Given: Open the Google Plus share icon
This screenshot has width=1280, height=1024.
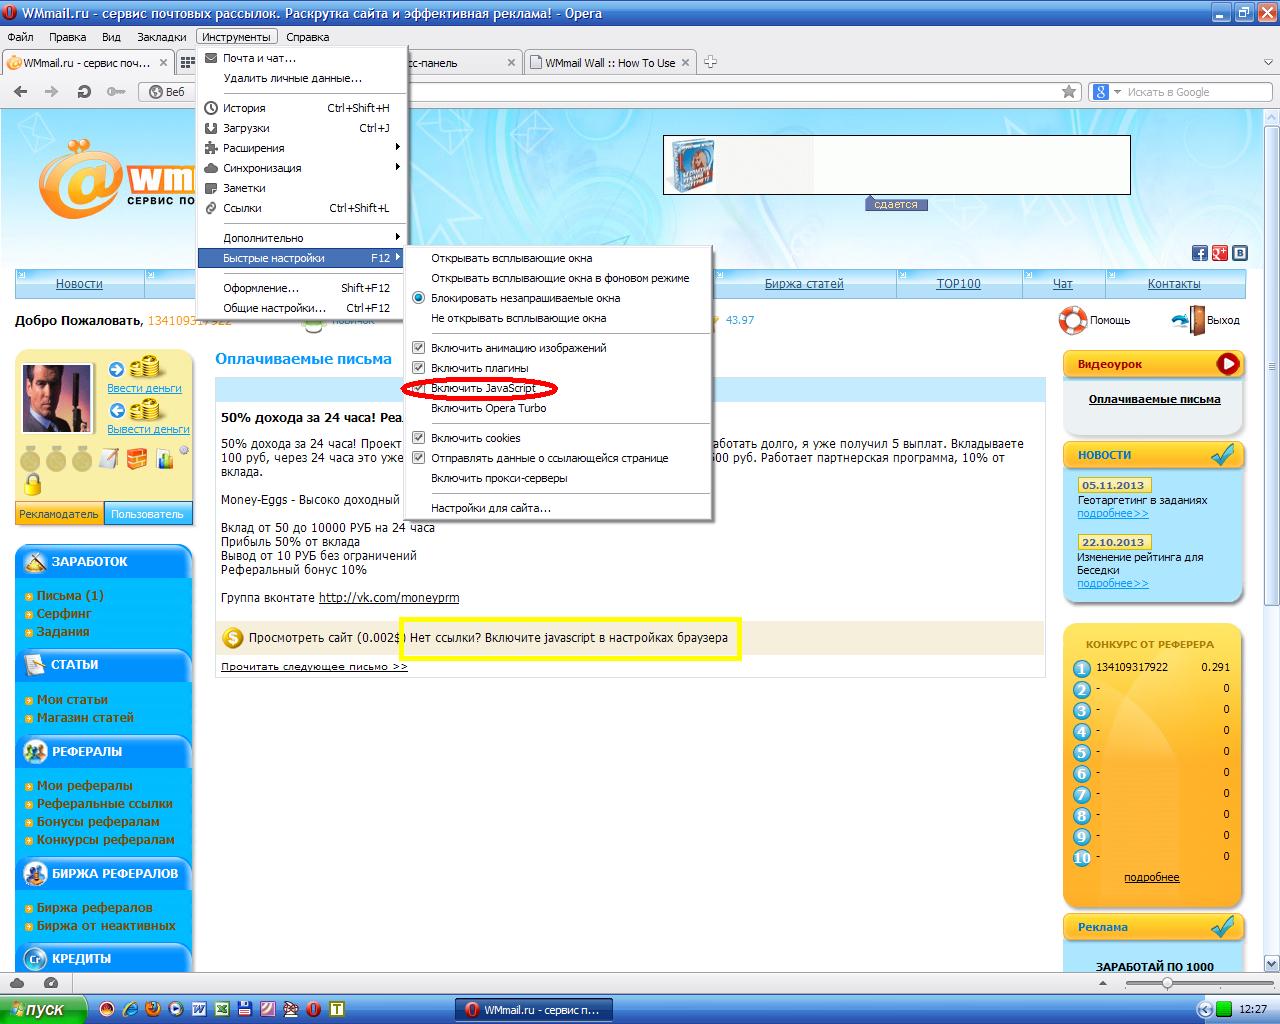Looking at the screenshot, I should click(x=1219, y=253).
